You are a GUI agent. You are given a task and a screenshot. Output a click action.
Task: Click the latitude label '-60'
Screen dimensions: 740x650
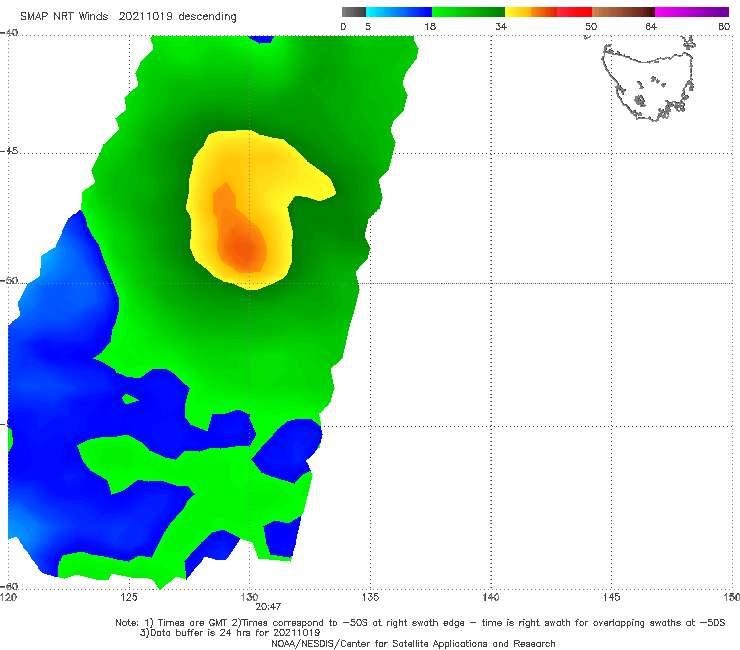9,586
